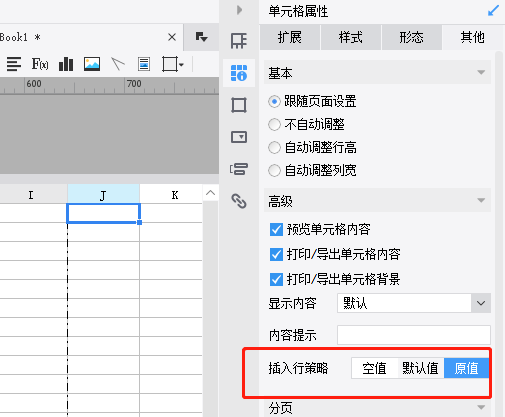Click the selected cell in column J

103,213
